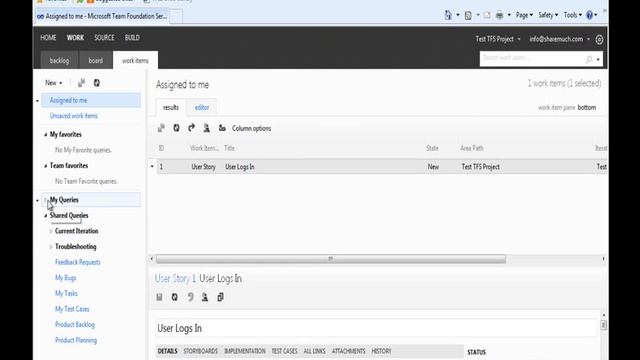
Task: Open the New work item dropdown
Action: pyautogui.click(x=53, y=83)
